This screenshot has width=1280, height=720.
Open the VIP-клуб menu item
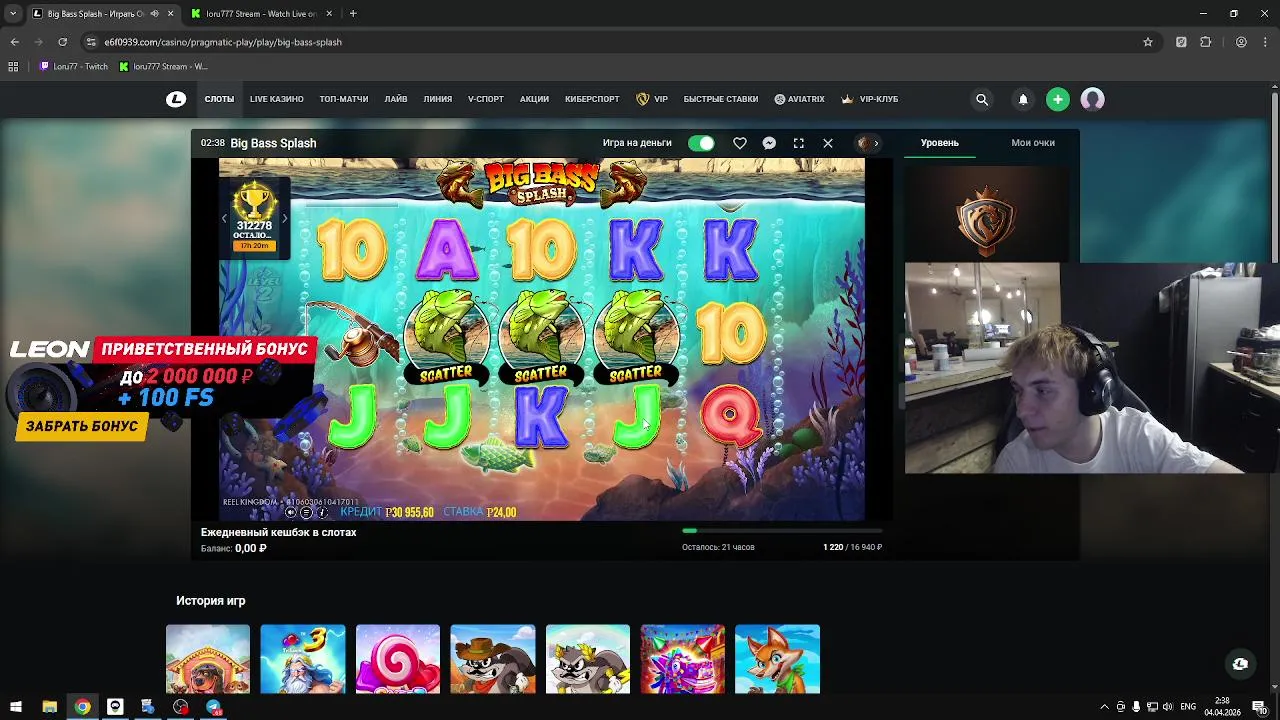coord(870,99)
